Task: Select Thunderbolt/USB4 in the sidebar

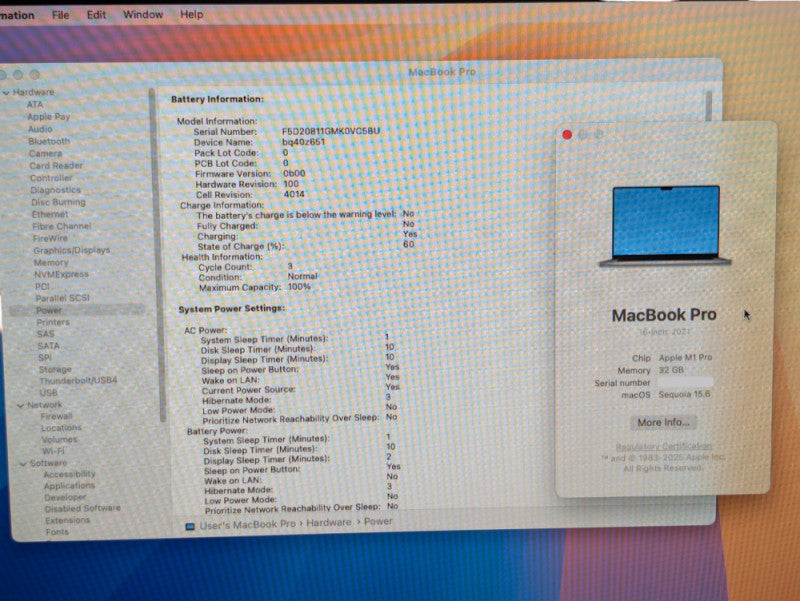Action: 78,381
